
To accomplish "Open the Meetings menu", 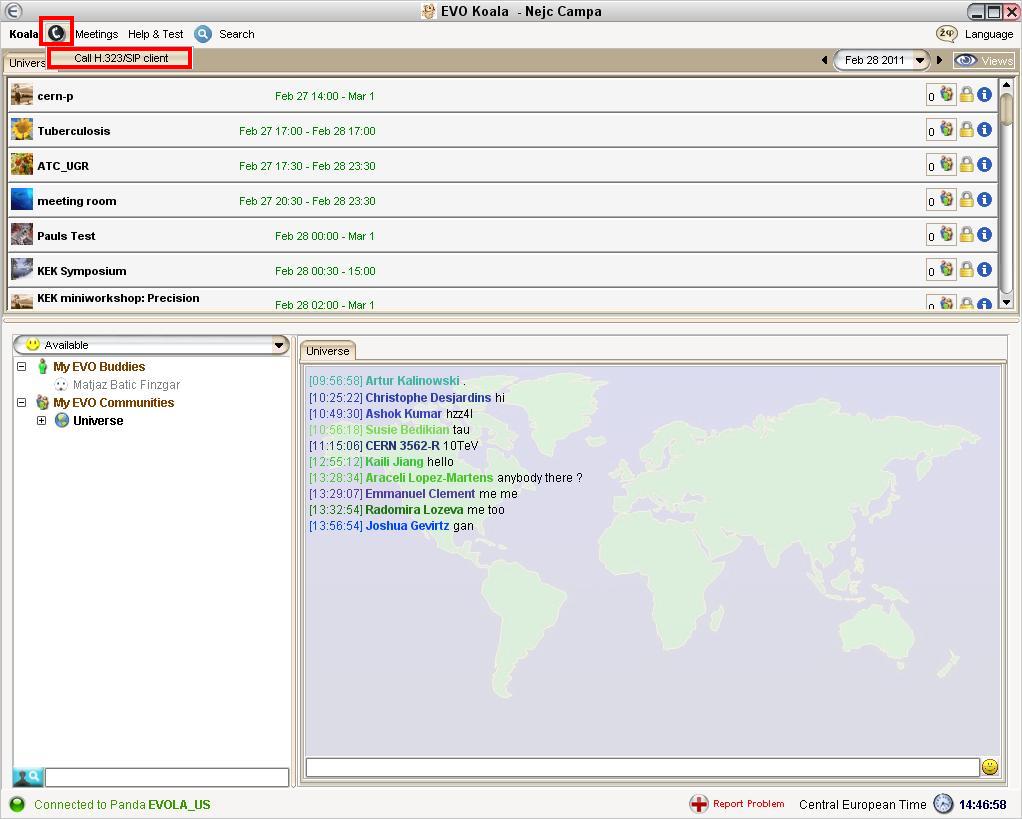I will 96,34.
